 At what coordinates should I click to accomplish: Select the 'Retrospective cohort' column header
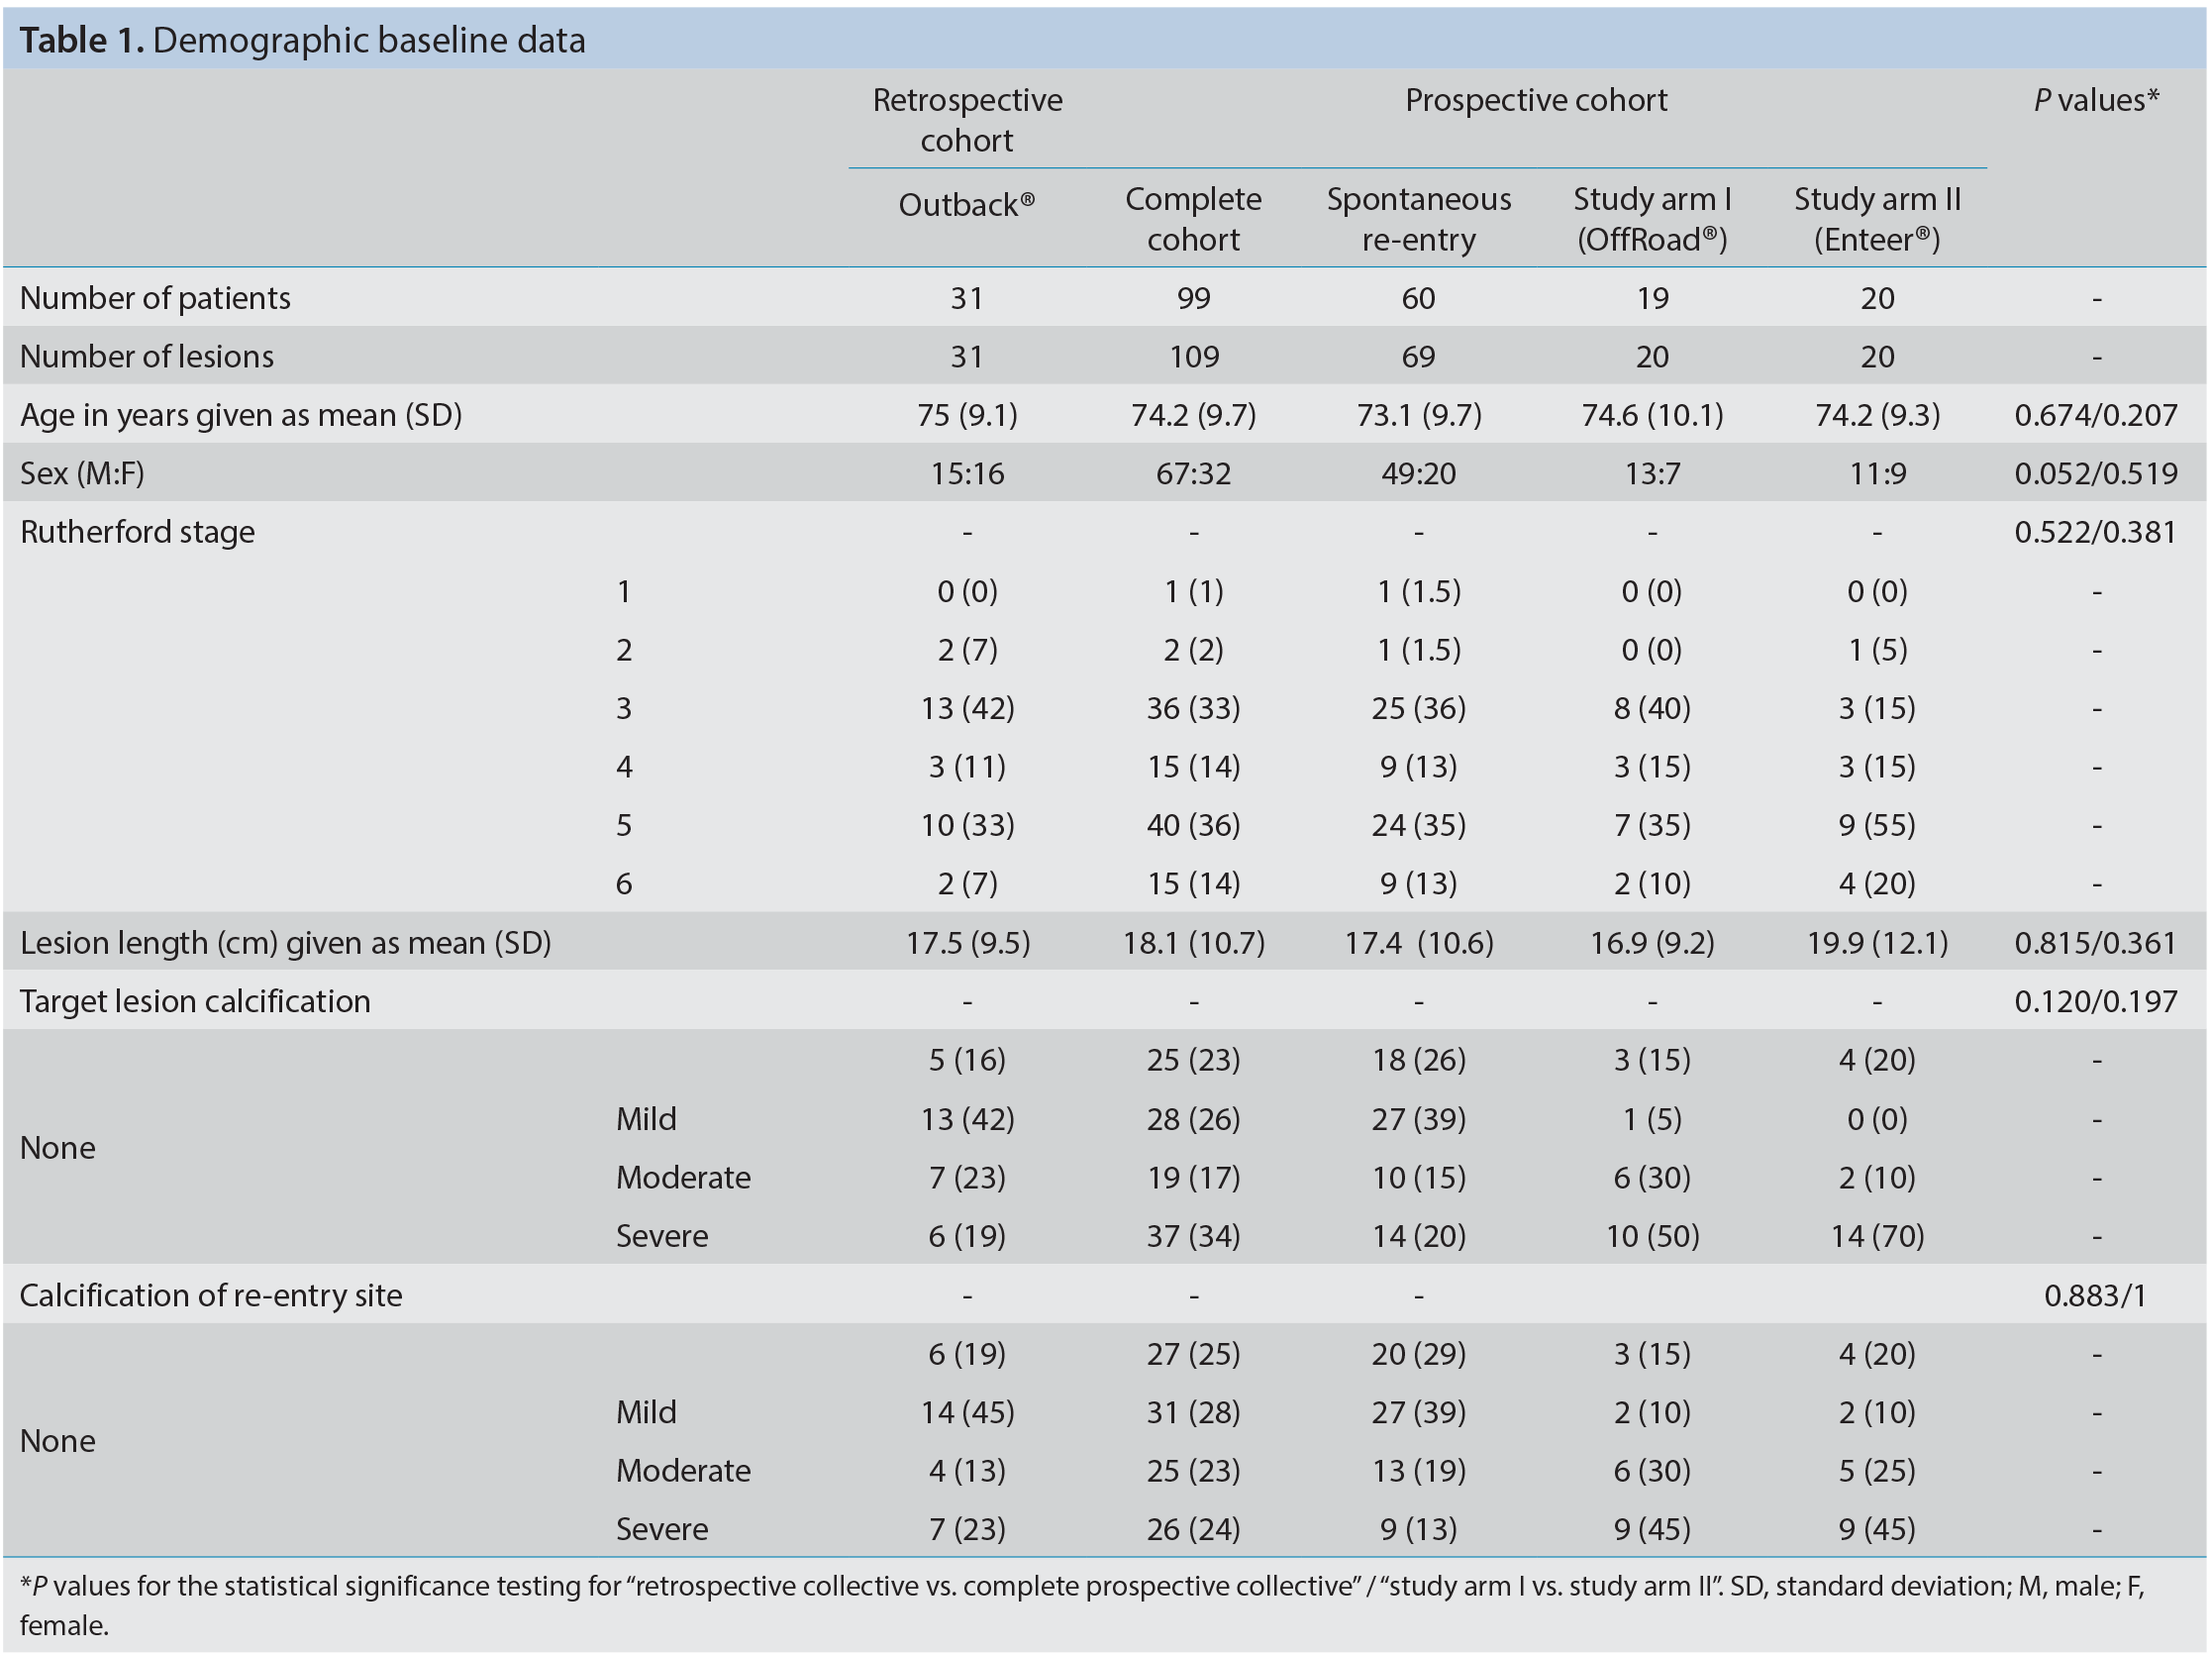pyautogui.click(x=967, y=120)
